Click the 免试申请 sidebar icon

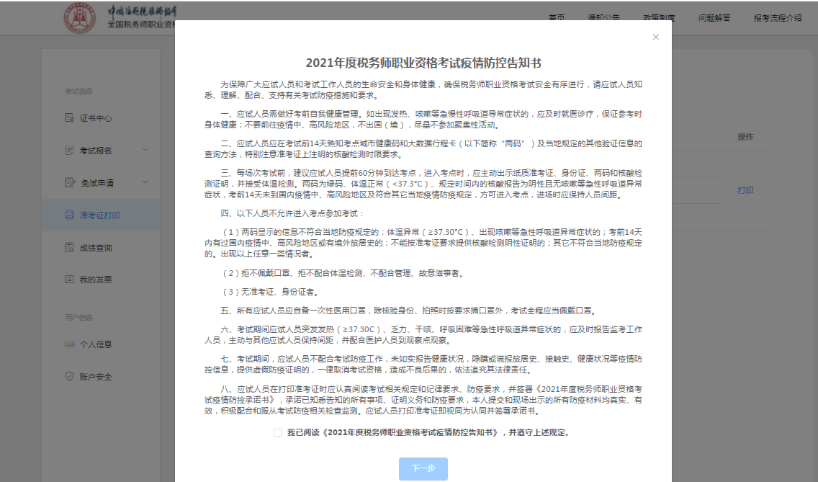[70, 182]
